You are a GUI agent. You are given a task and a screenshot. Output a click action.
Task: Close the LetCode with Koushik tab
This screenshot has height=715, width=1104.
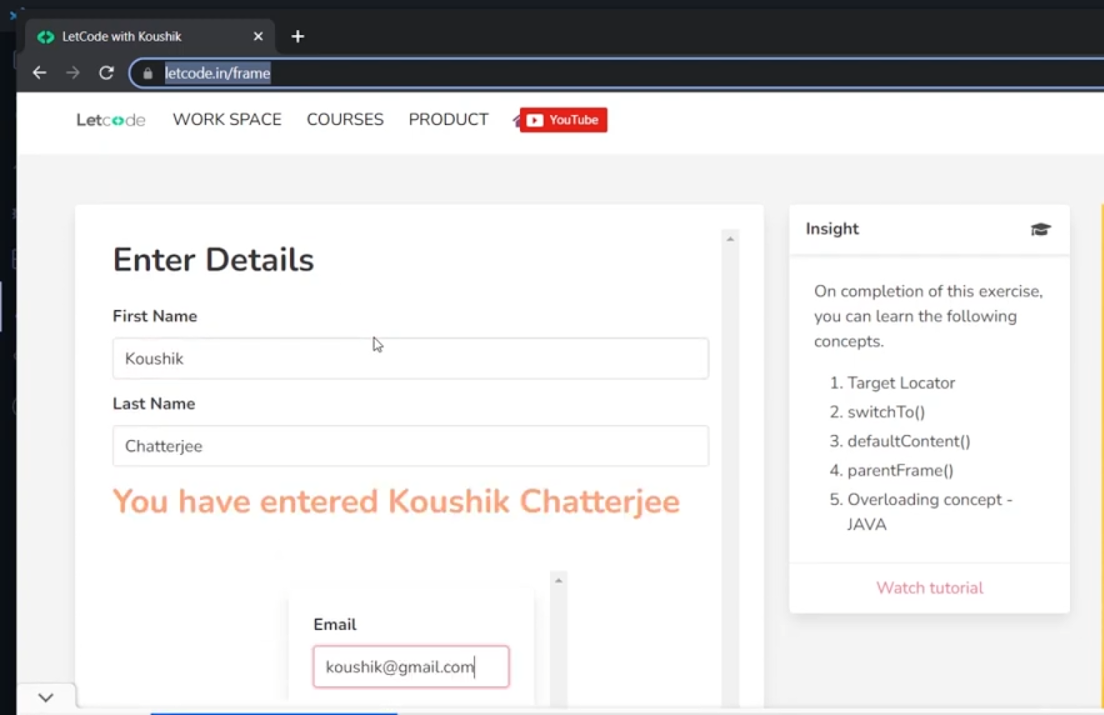click(x=258, y=36)
